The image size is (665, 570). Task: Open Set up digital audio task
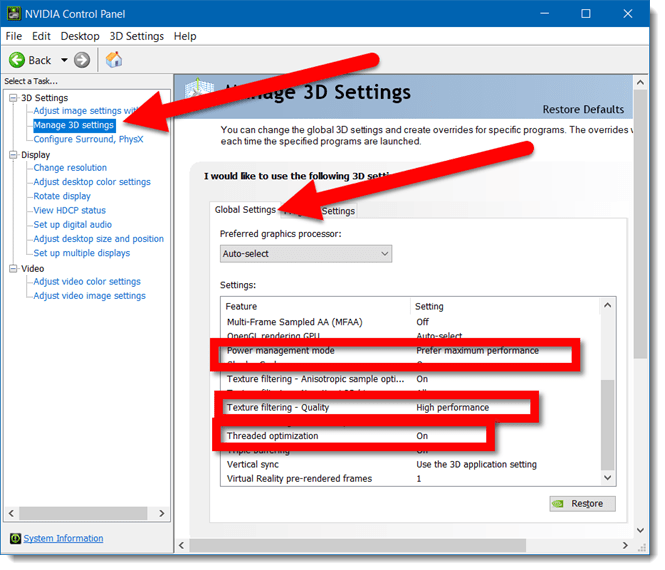coord(73,225)
